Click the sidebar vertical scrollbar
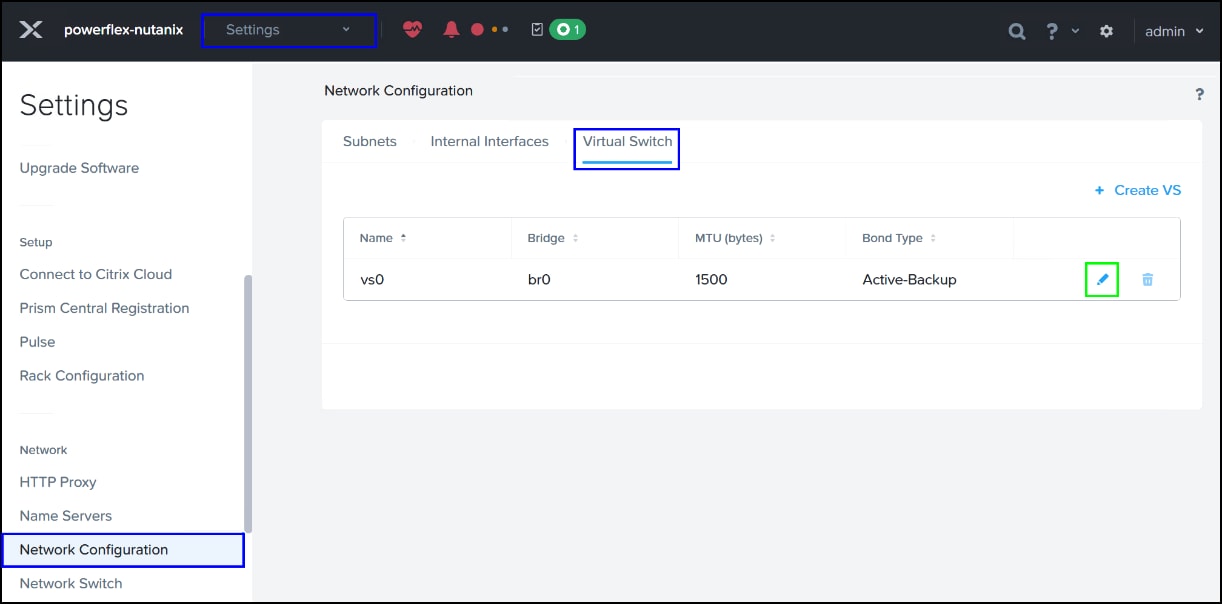Image resolution: width=1222 pixels, height=604 pixels. (248, 404)
